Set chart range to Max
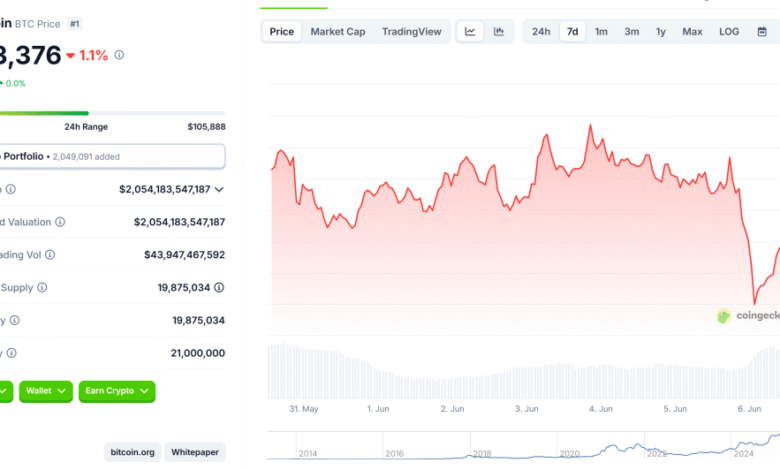The height and width of the screenshot is (470, 780). click(x=692, y=32)
